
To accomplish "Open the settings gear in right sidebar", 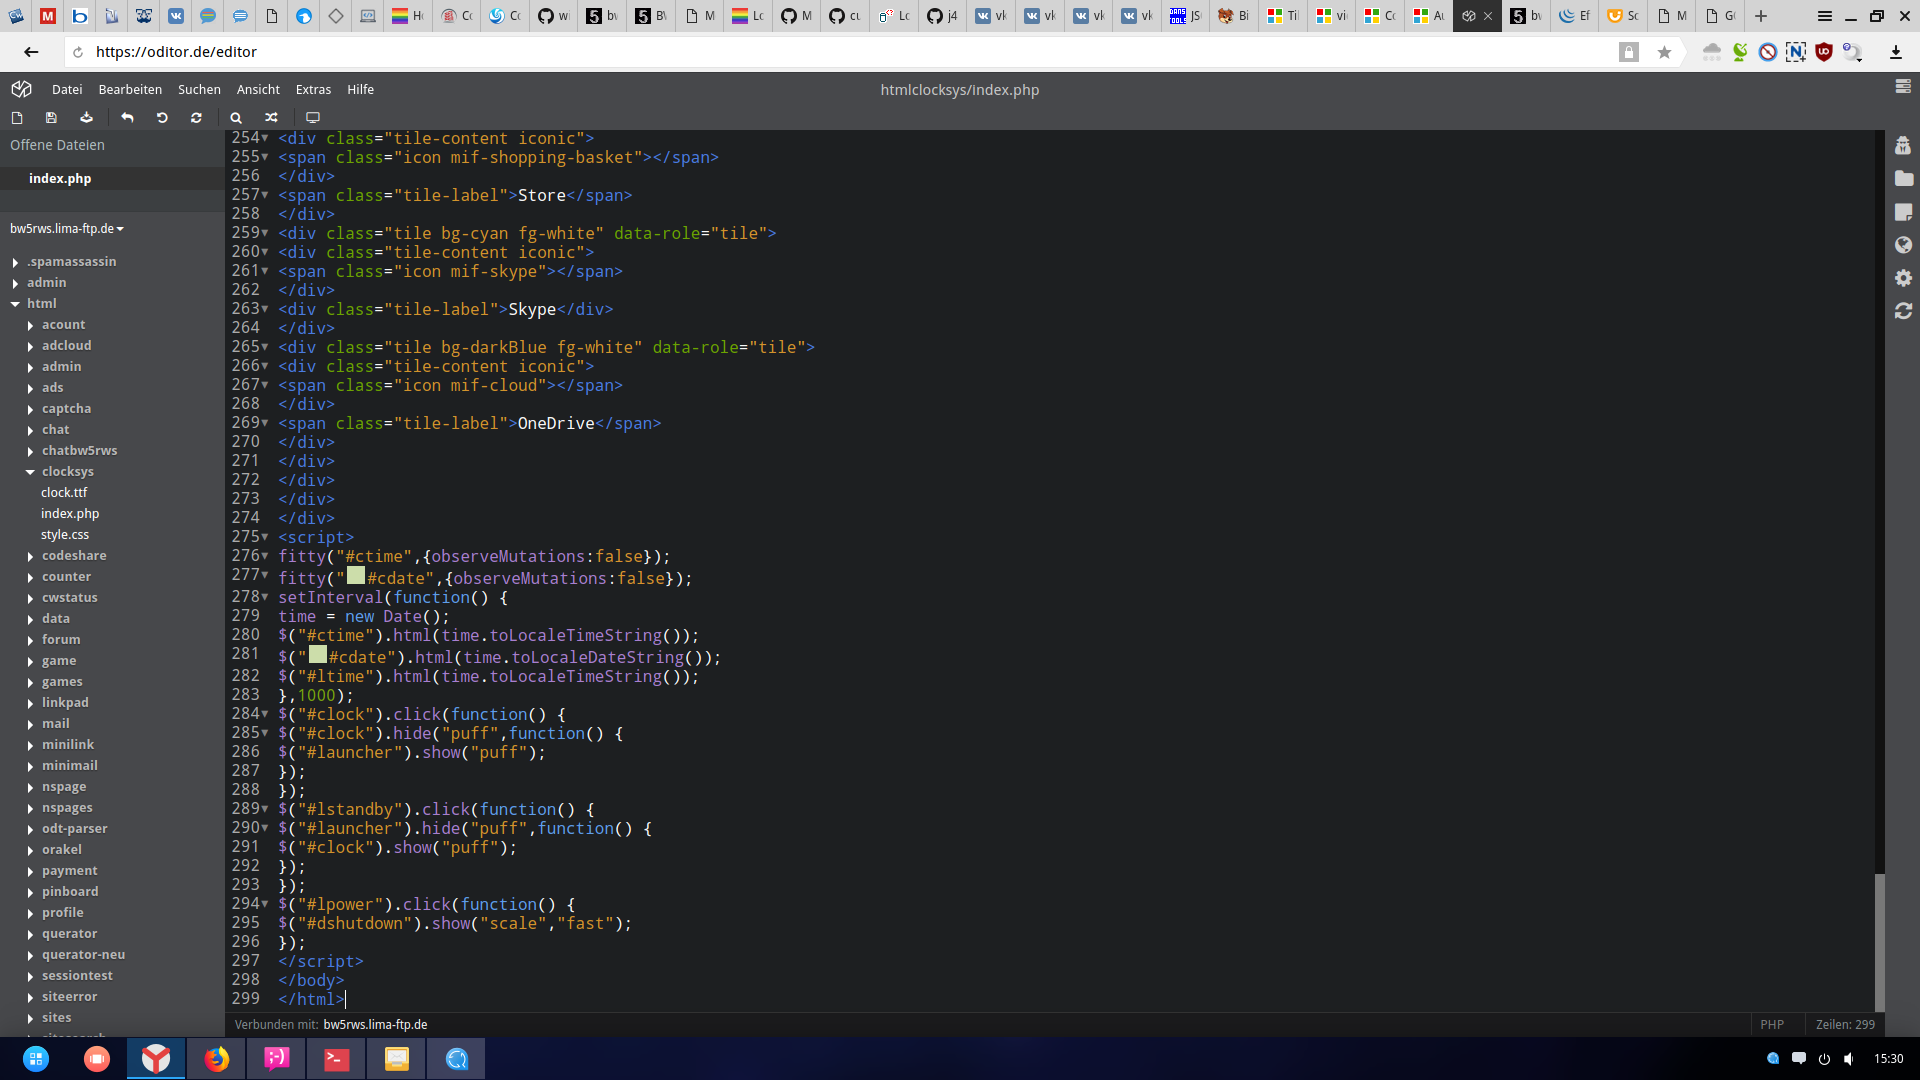I will click(x=1903, y=278).
